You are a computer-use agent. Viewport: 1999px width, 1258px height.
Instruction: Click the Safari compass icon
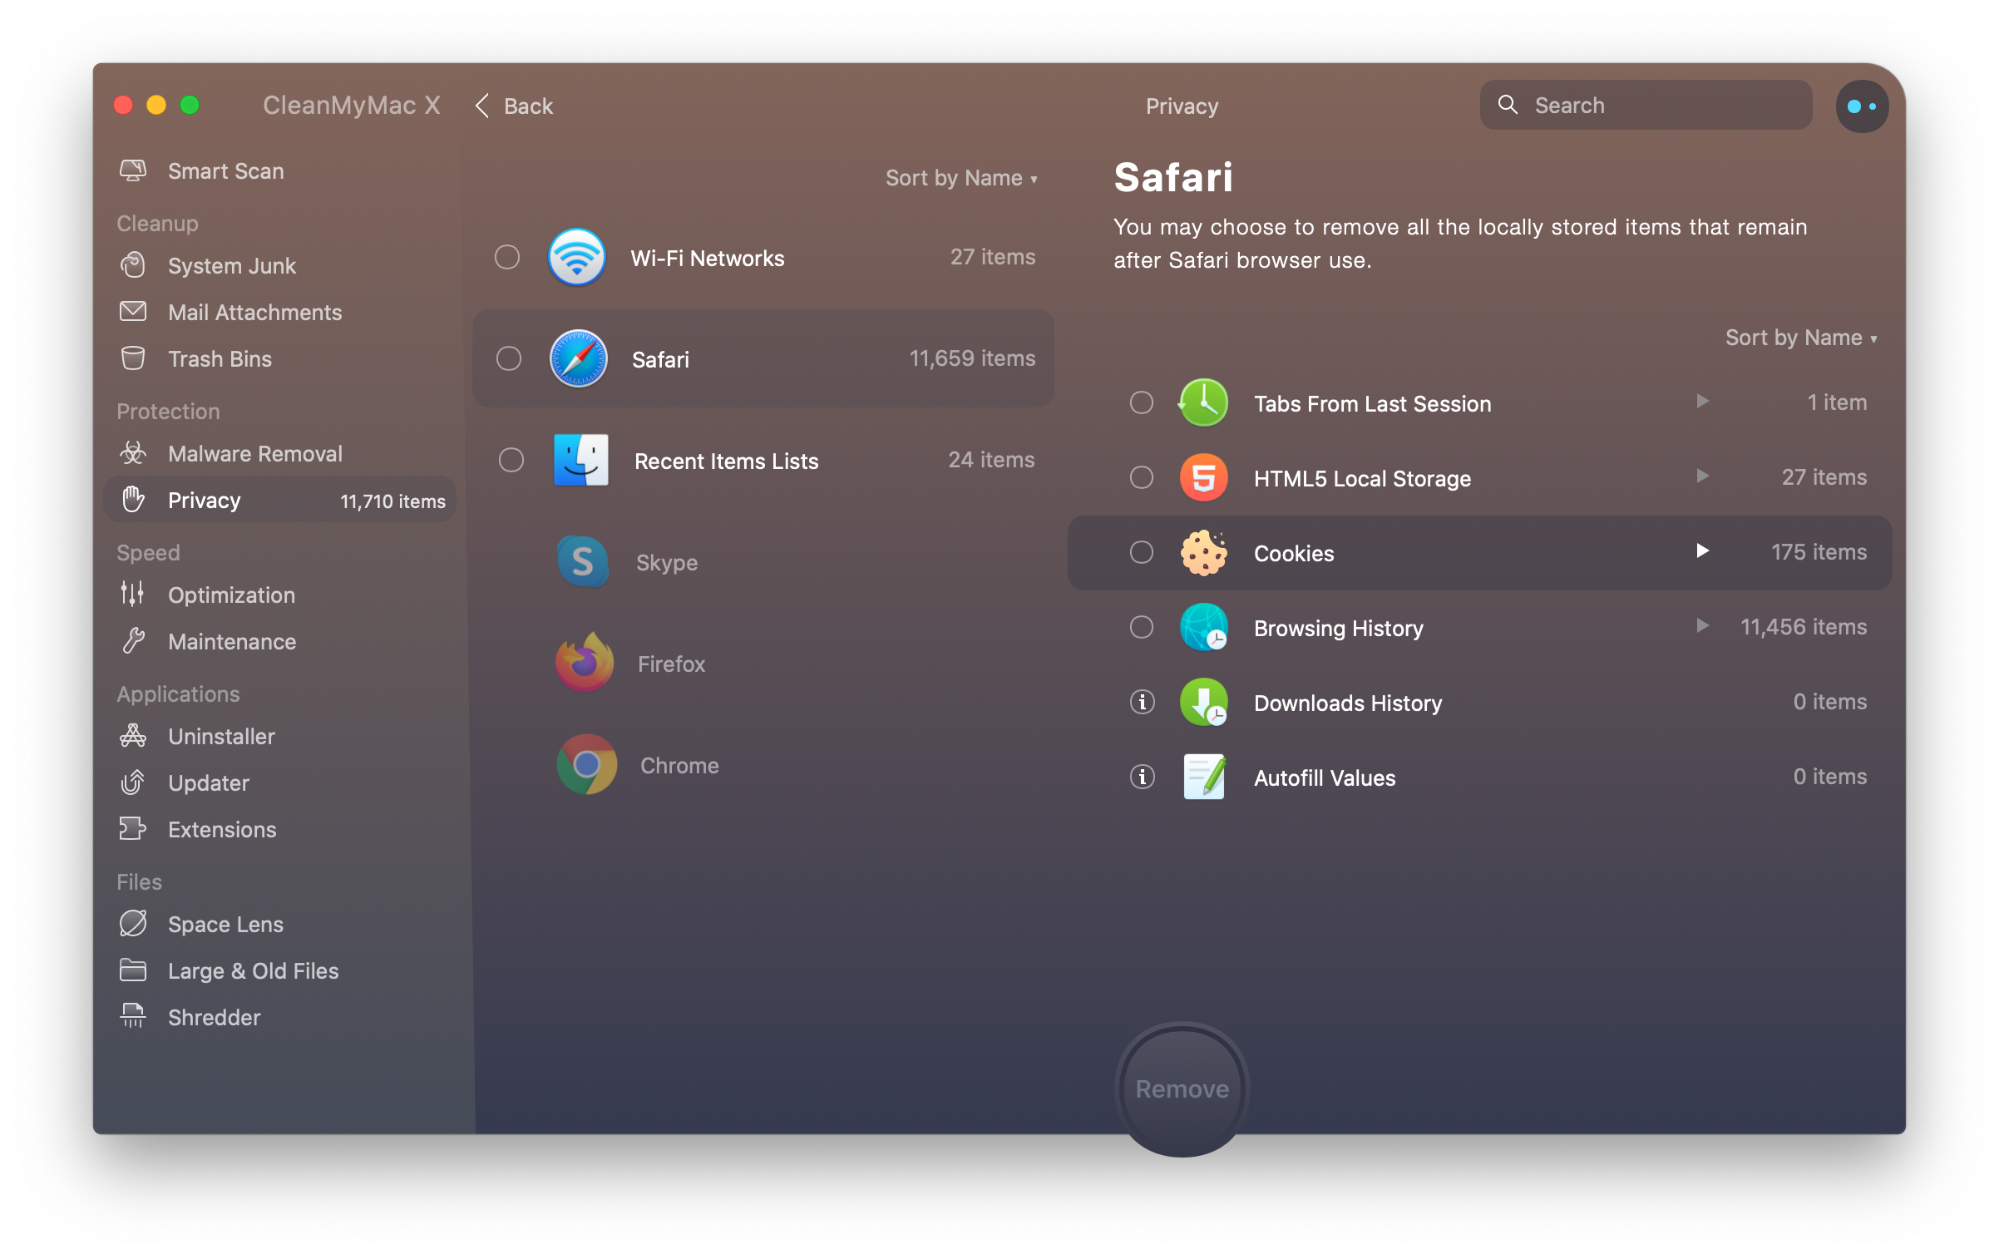pyautogui.click(x=578, y=358)
